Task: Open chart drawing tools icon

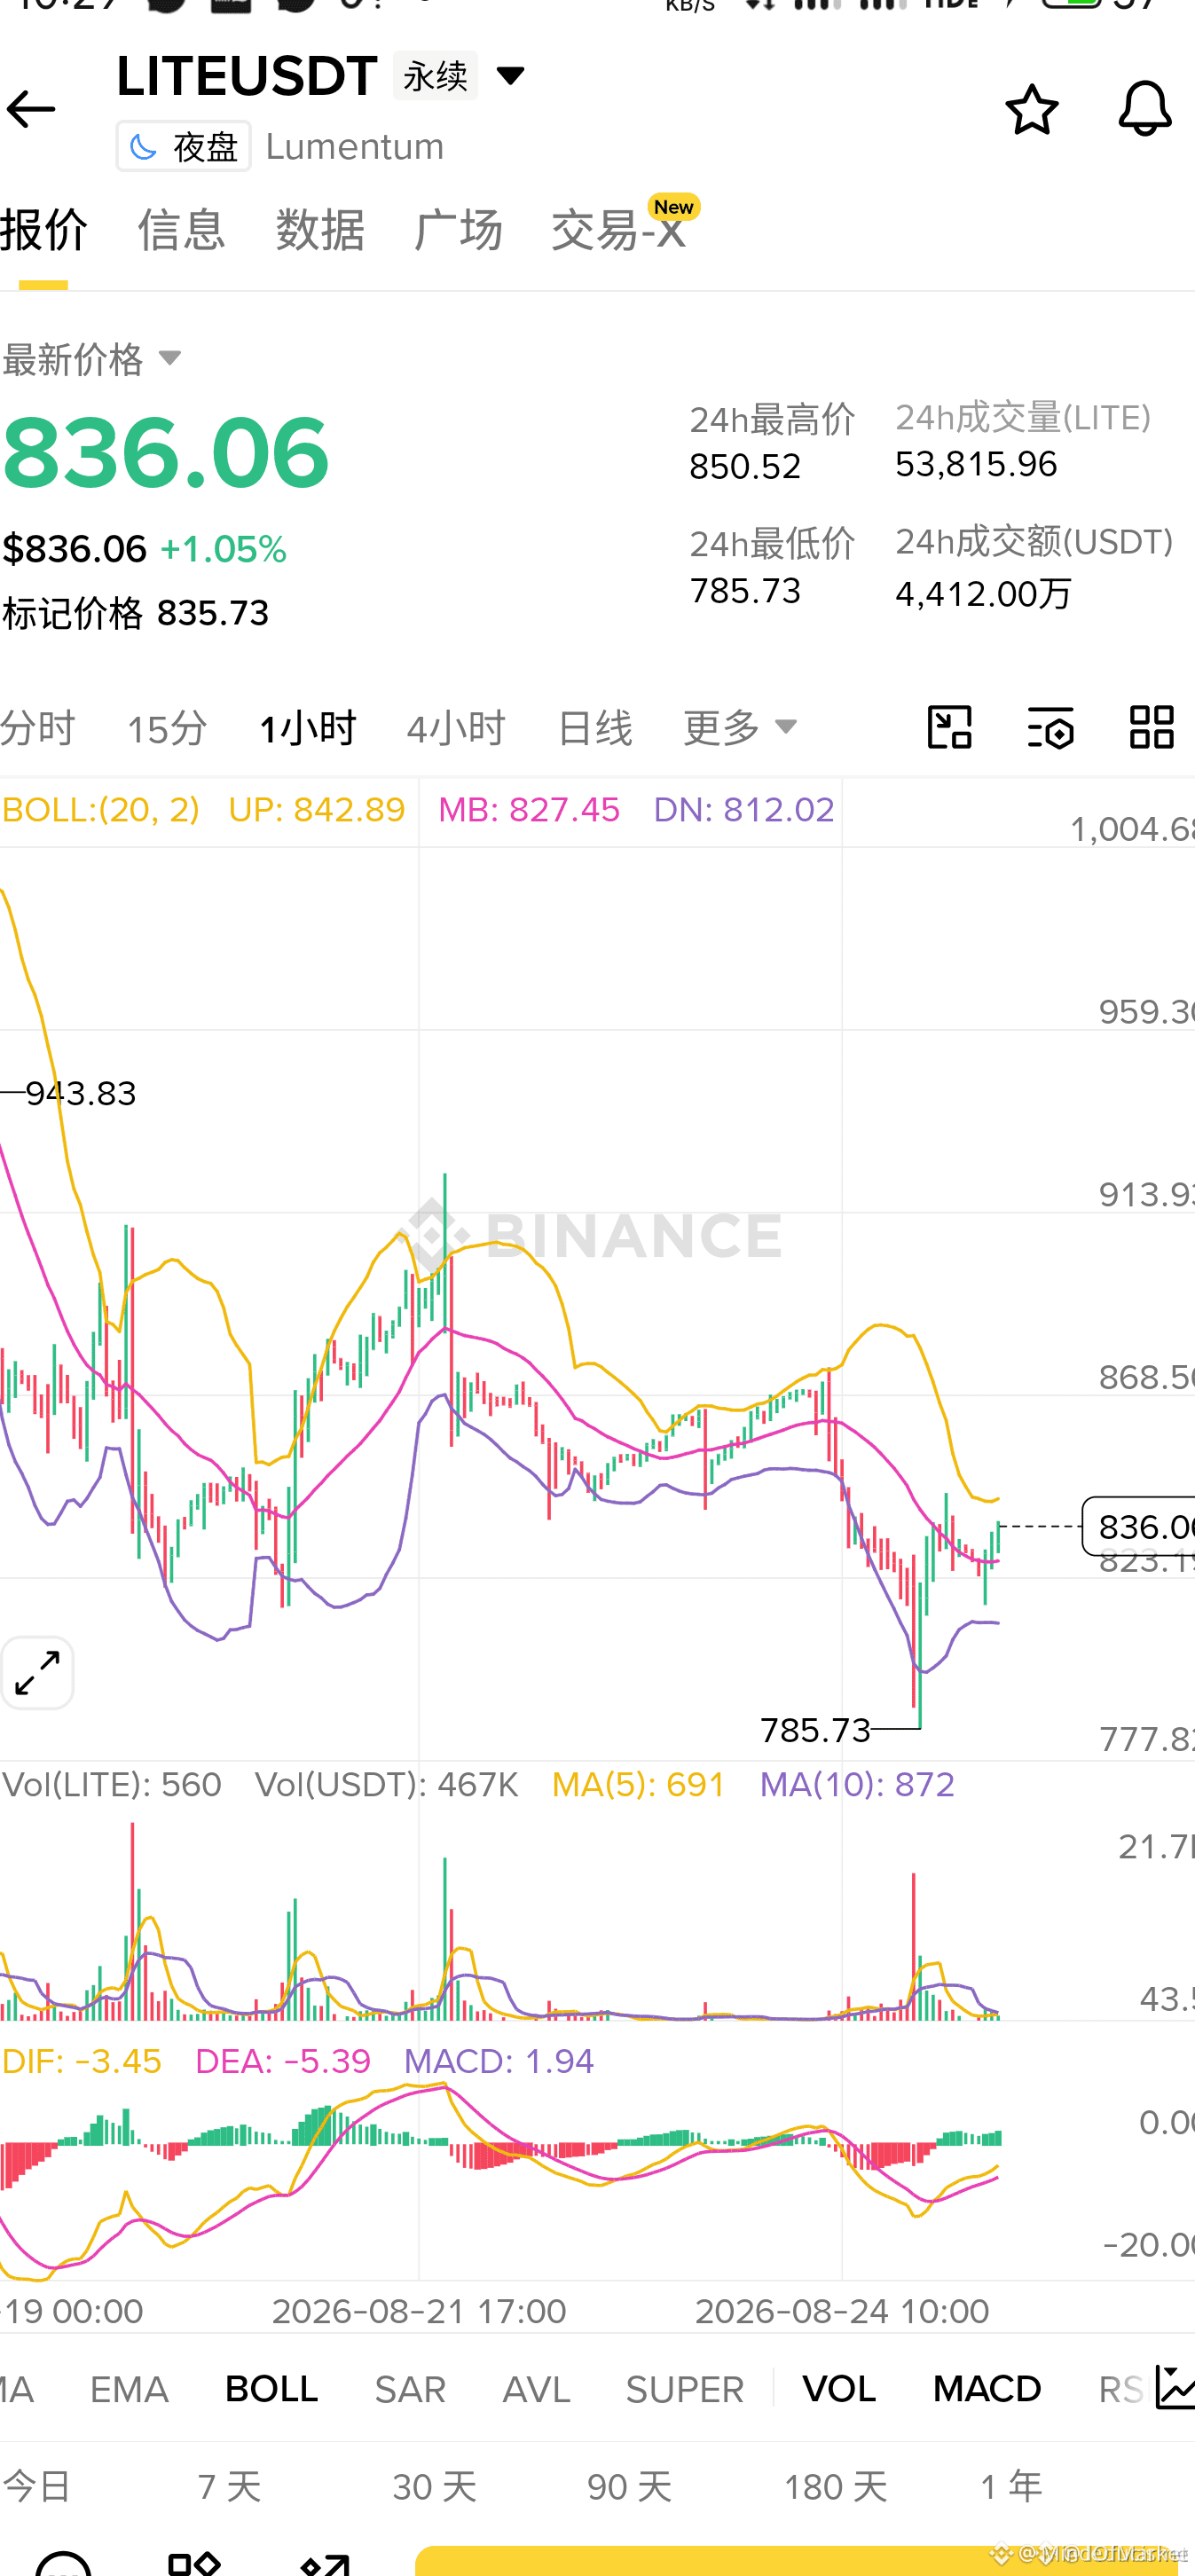Action: 949,727
